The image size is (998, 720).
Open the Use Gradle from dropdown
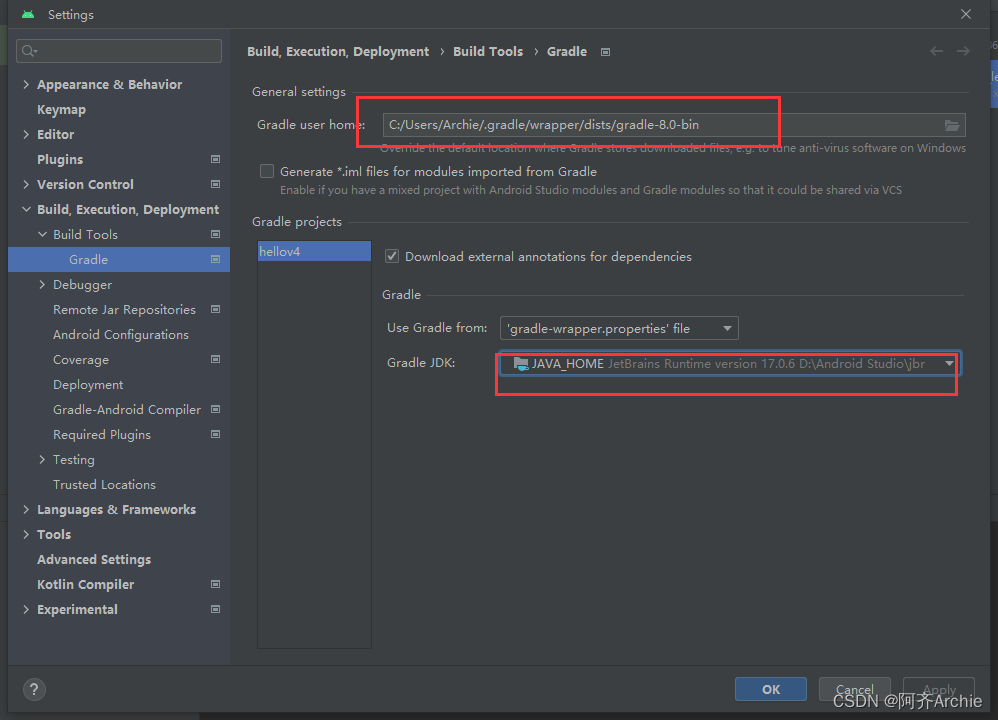(619, 328)
